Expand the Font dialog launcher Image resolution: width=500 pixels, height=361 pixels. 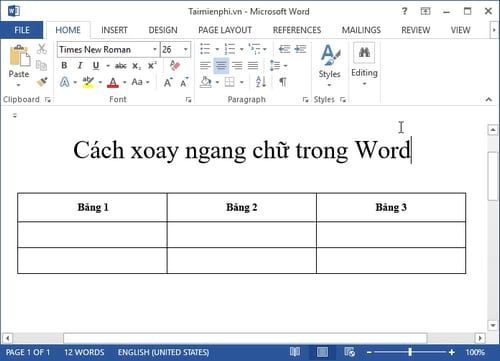(x=188, y=100)
